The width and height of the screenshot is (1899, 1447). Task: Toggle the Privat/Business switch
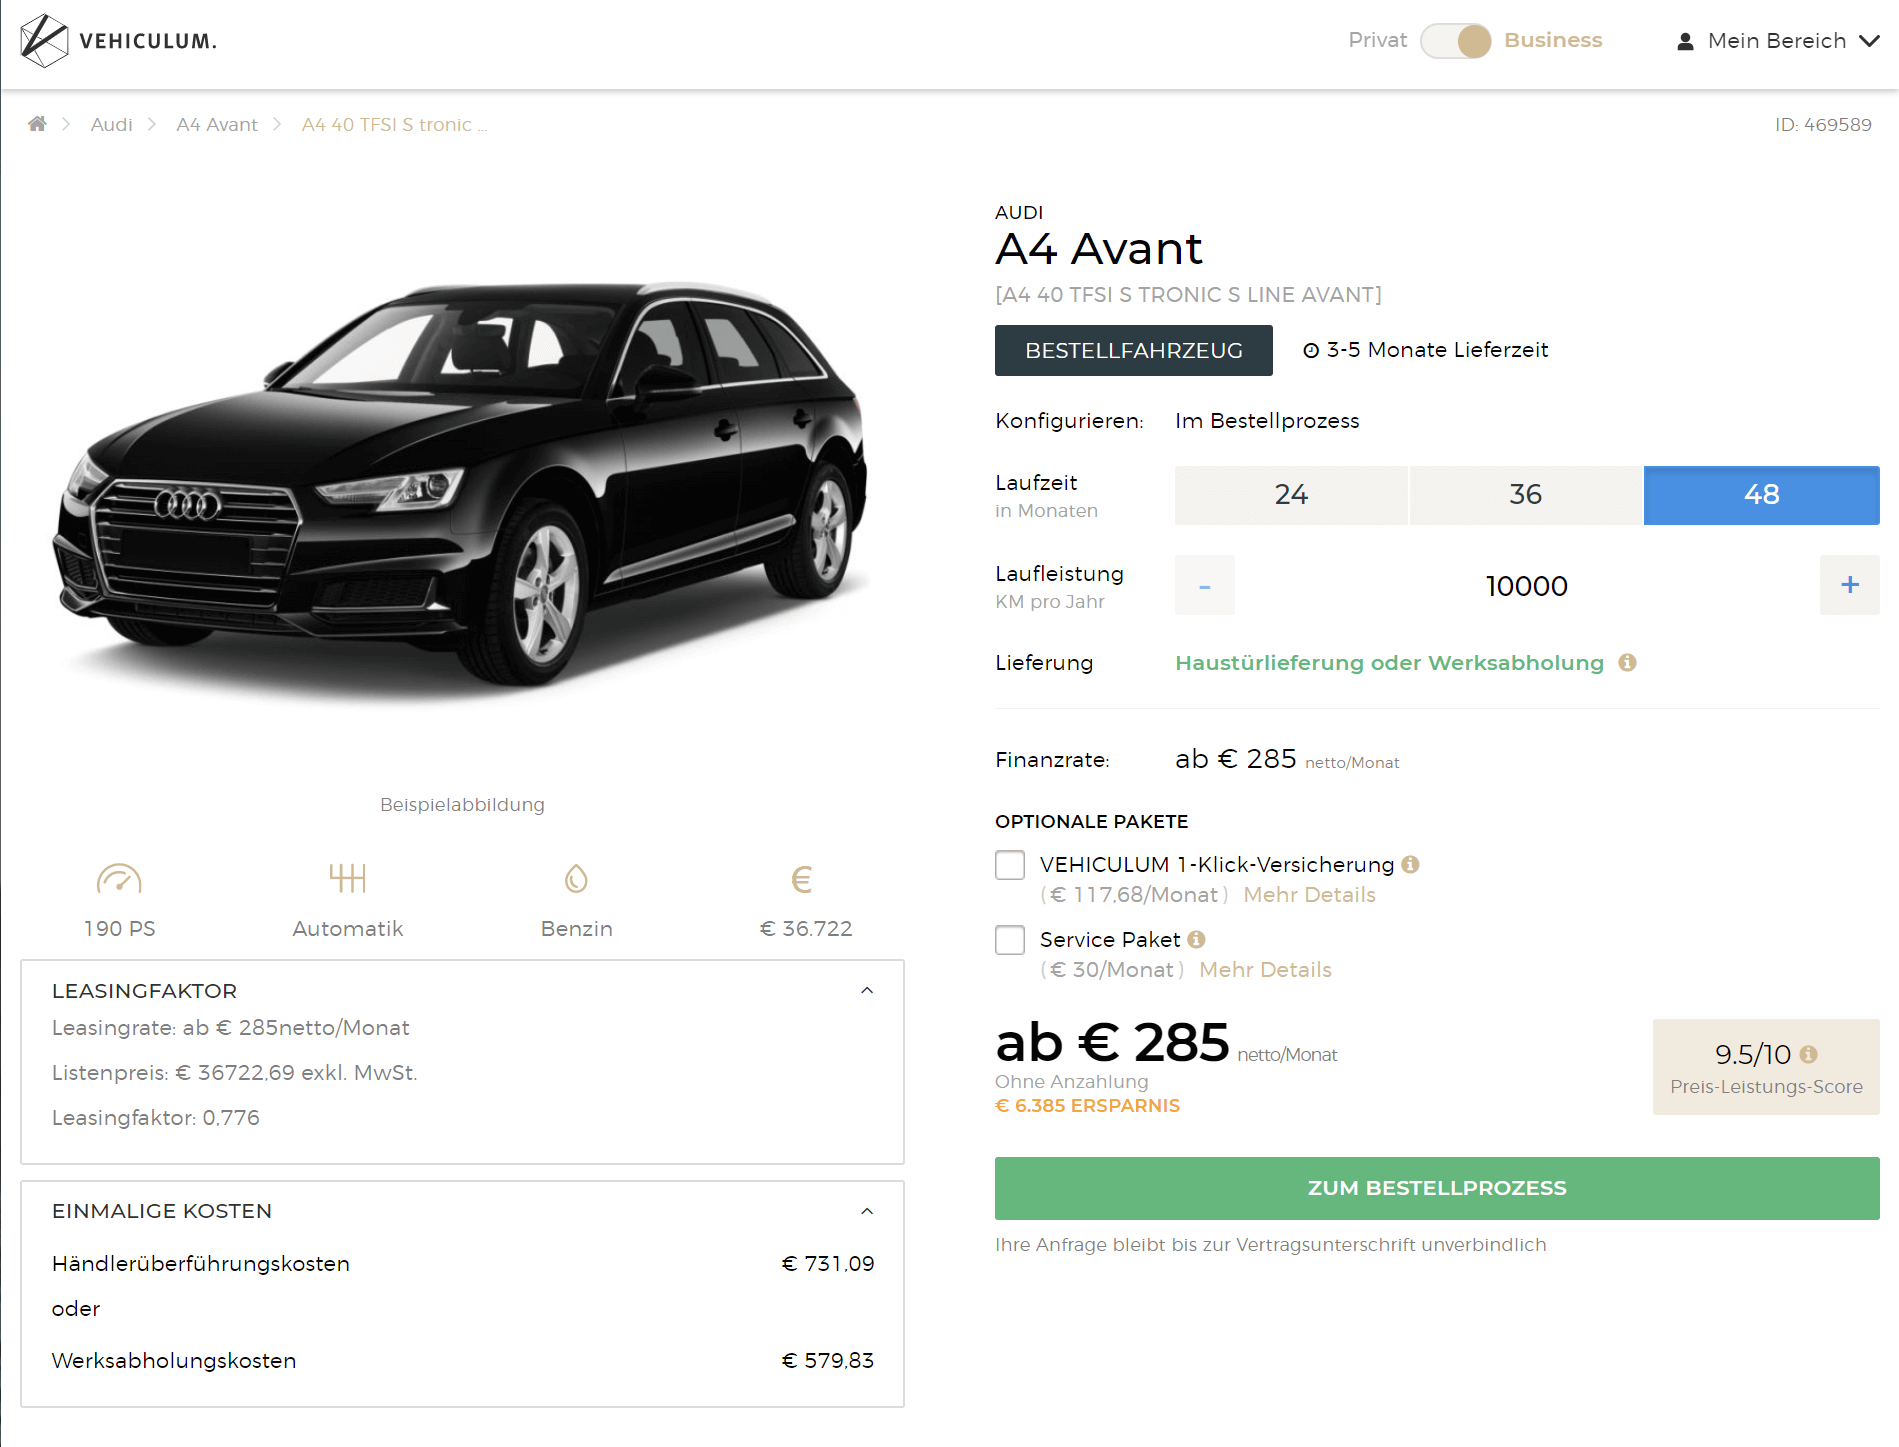click(x=1456, y=41)
